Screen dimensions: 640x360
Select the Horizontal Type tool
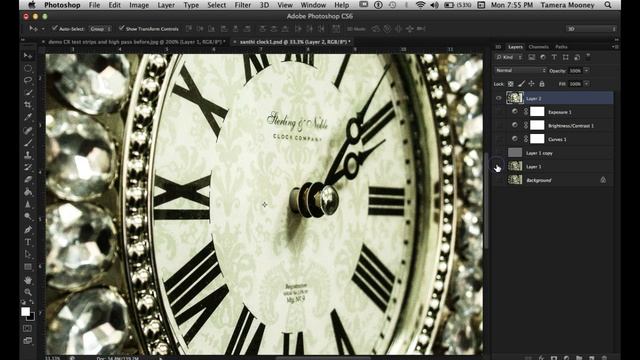click(x=28, y=242)
